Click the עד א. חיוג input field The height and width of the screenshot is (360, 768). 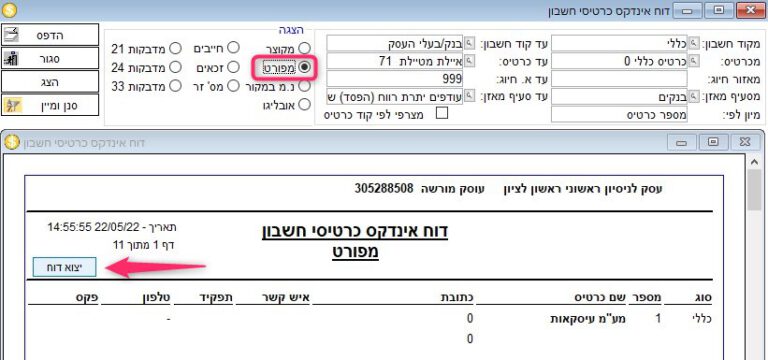[394, 78]
